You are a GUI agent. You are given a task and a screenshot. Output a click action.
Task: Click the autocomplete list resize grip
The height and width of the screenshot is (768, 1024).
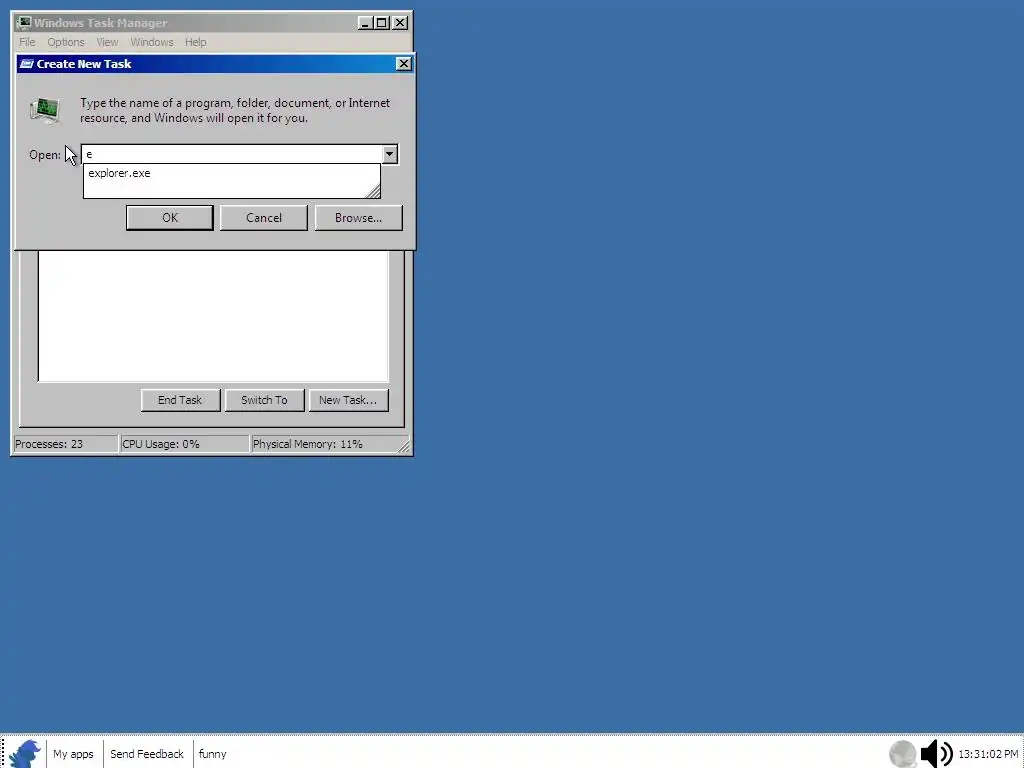click(x=373, y=191)
